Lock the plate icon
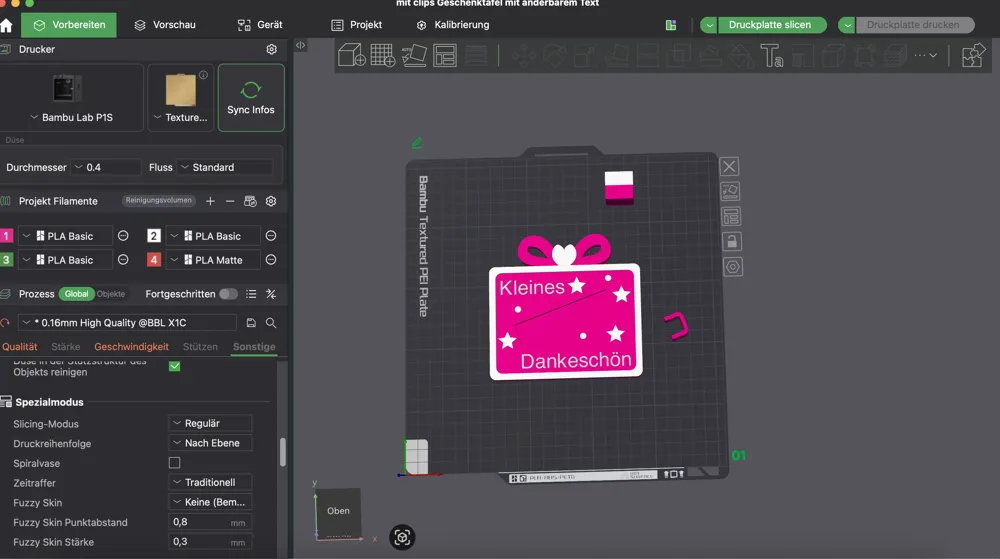 [732, 242]
